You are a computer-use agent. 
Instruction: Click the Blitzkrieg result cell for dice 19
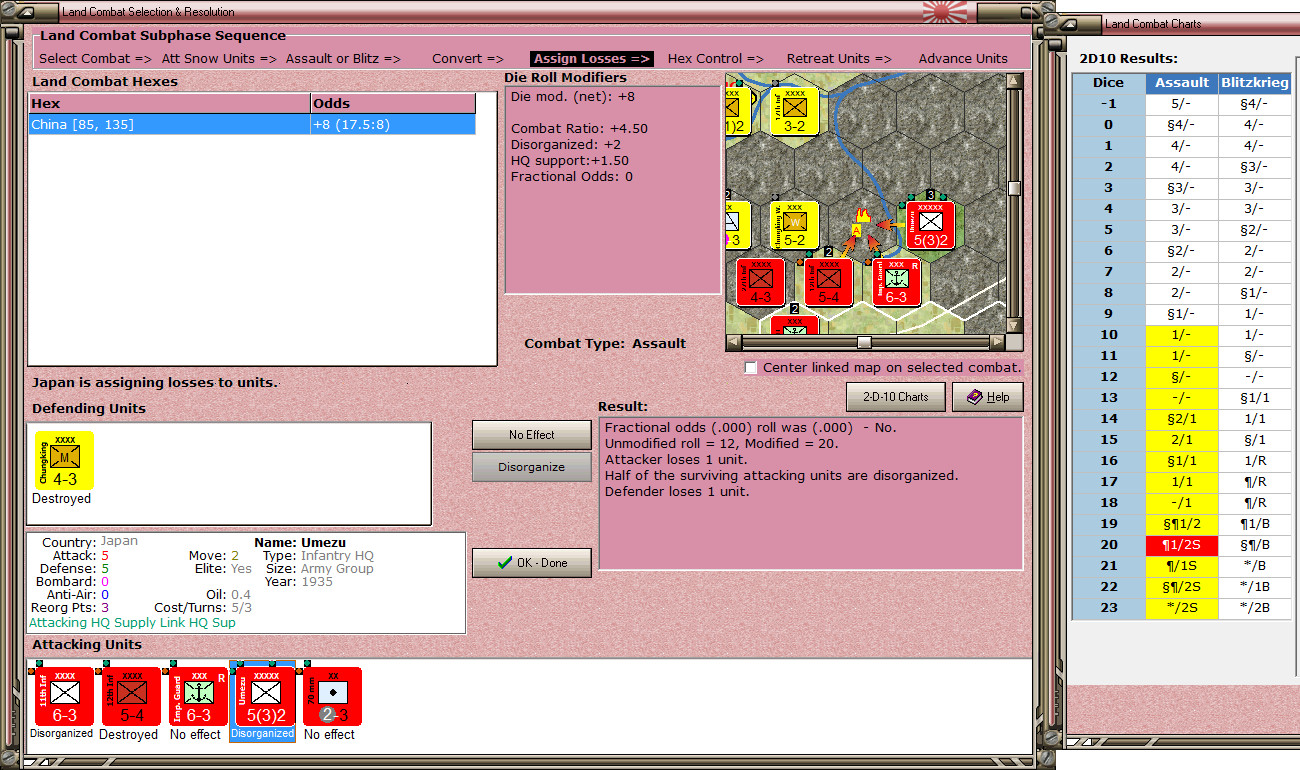1255,524
